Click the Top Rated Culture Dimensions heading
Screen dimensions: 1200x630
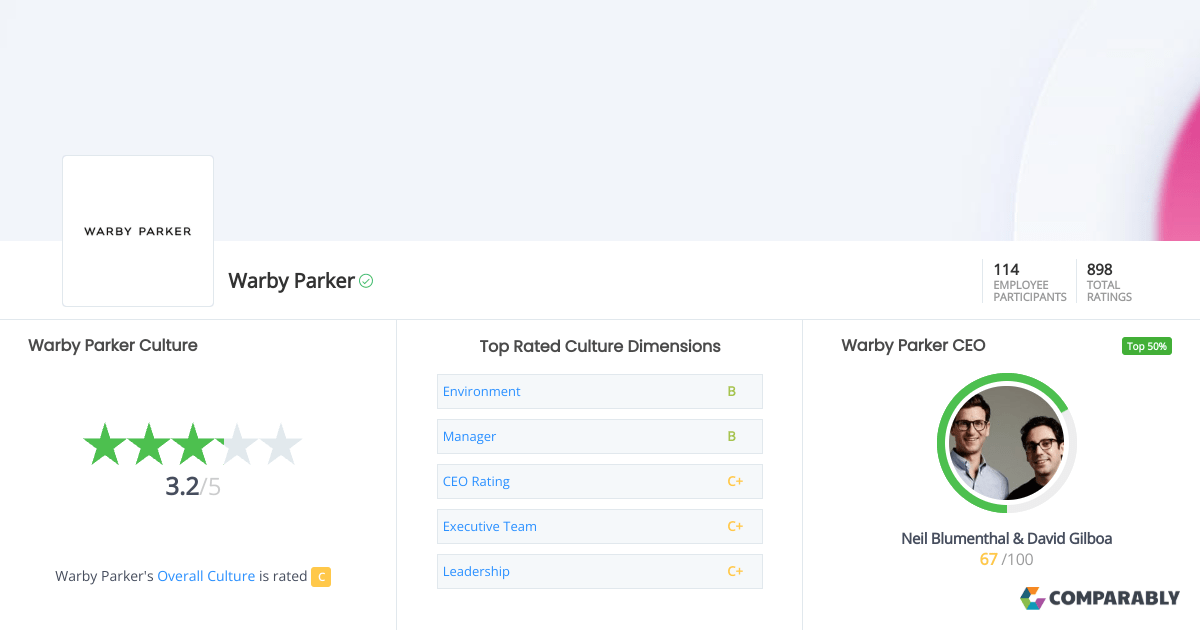[600, 346]
